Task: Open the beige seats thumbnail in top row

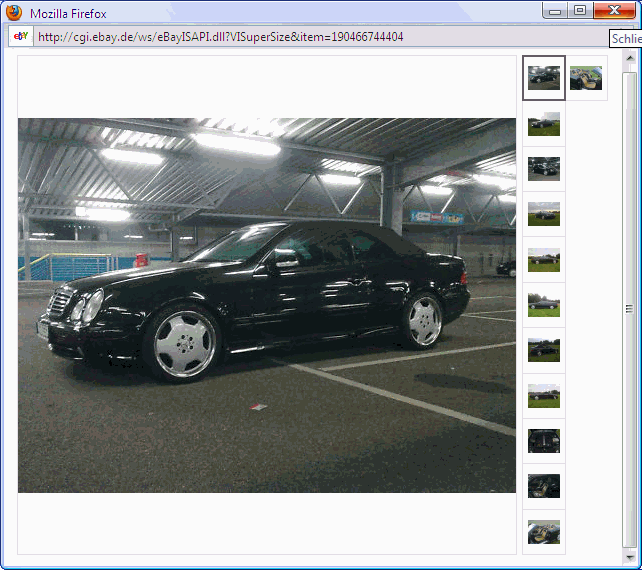Action: [x=586, y=78]
